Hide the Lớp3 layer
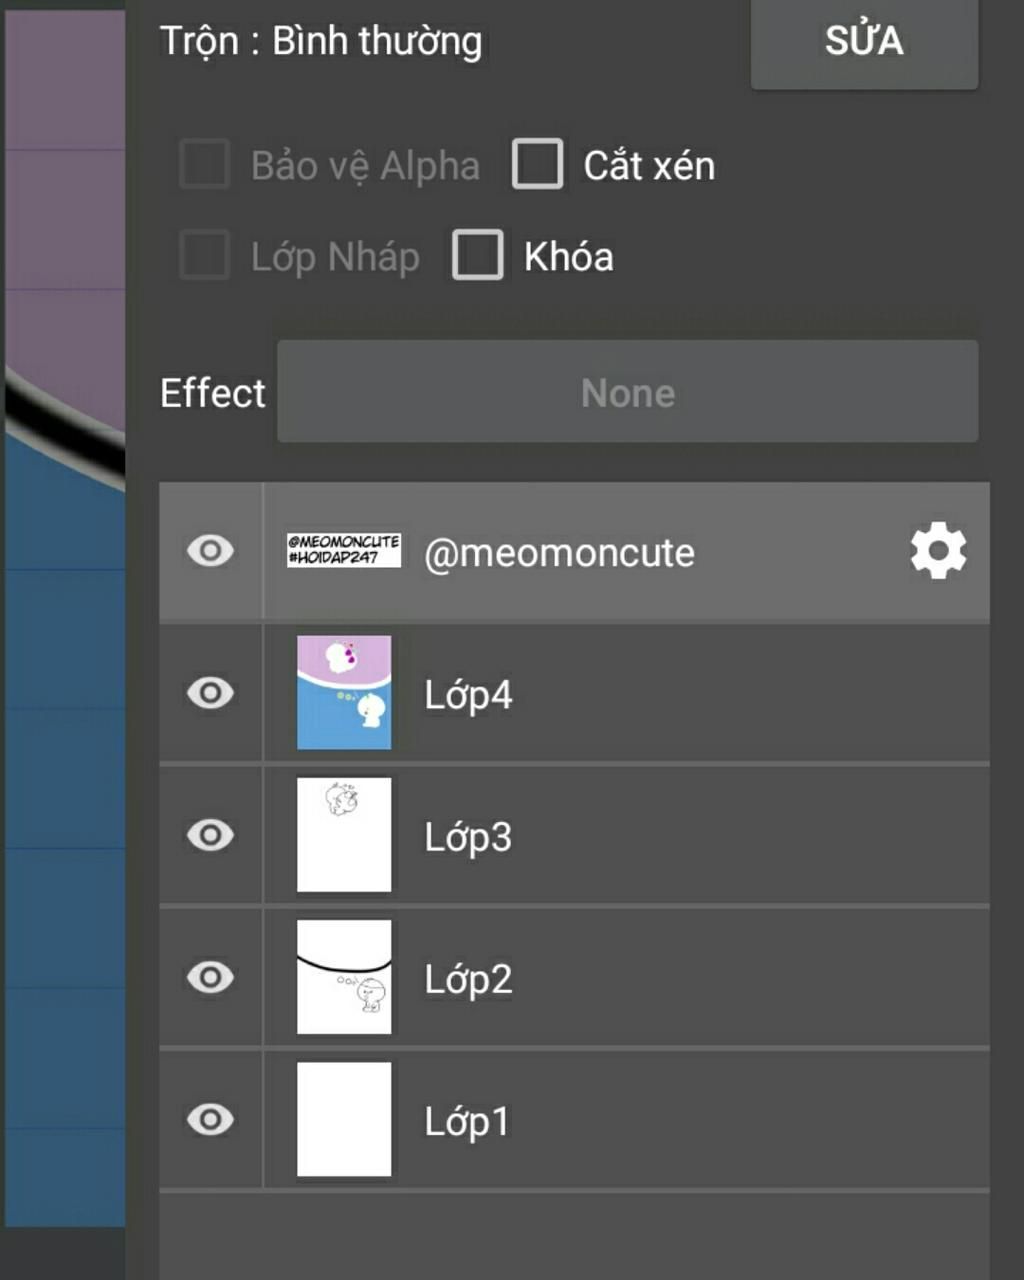1024x1280 pixels. click(x=210, y=835)
